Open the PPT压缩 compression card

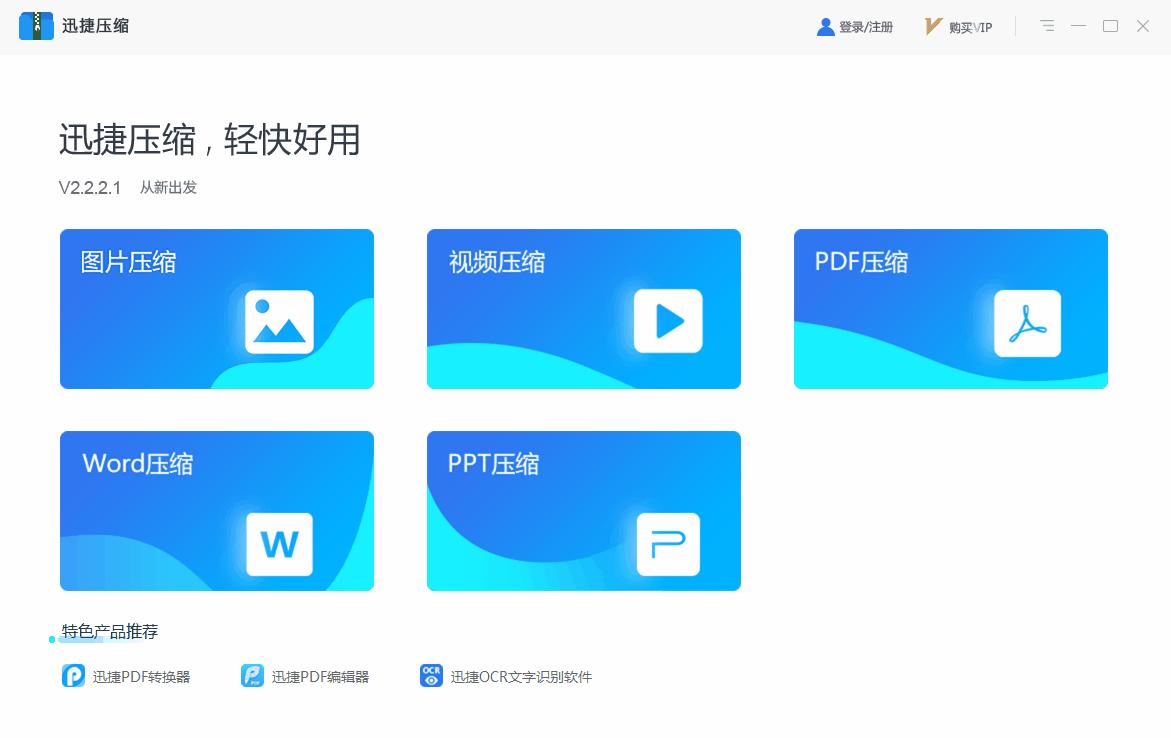pos(583,510)
